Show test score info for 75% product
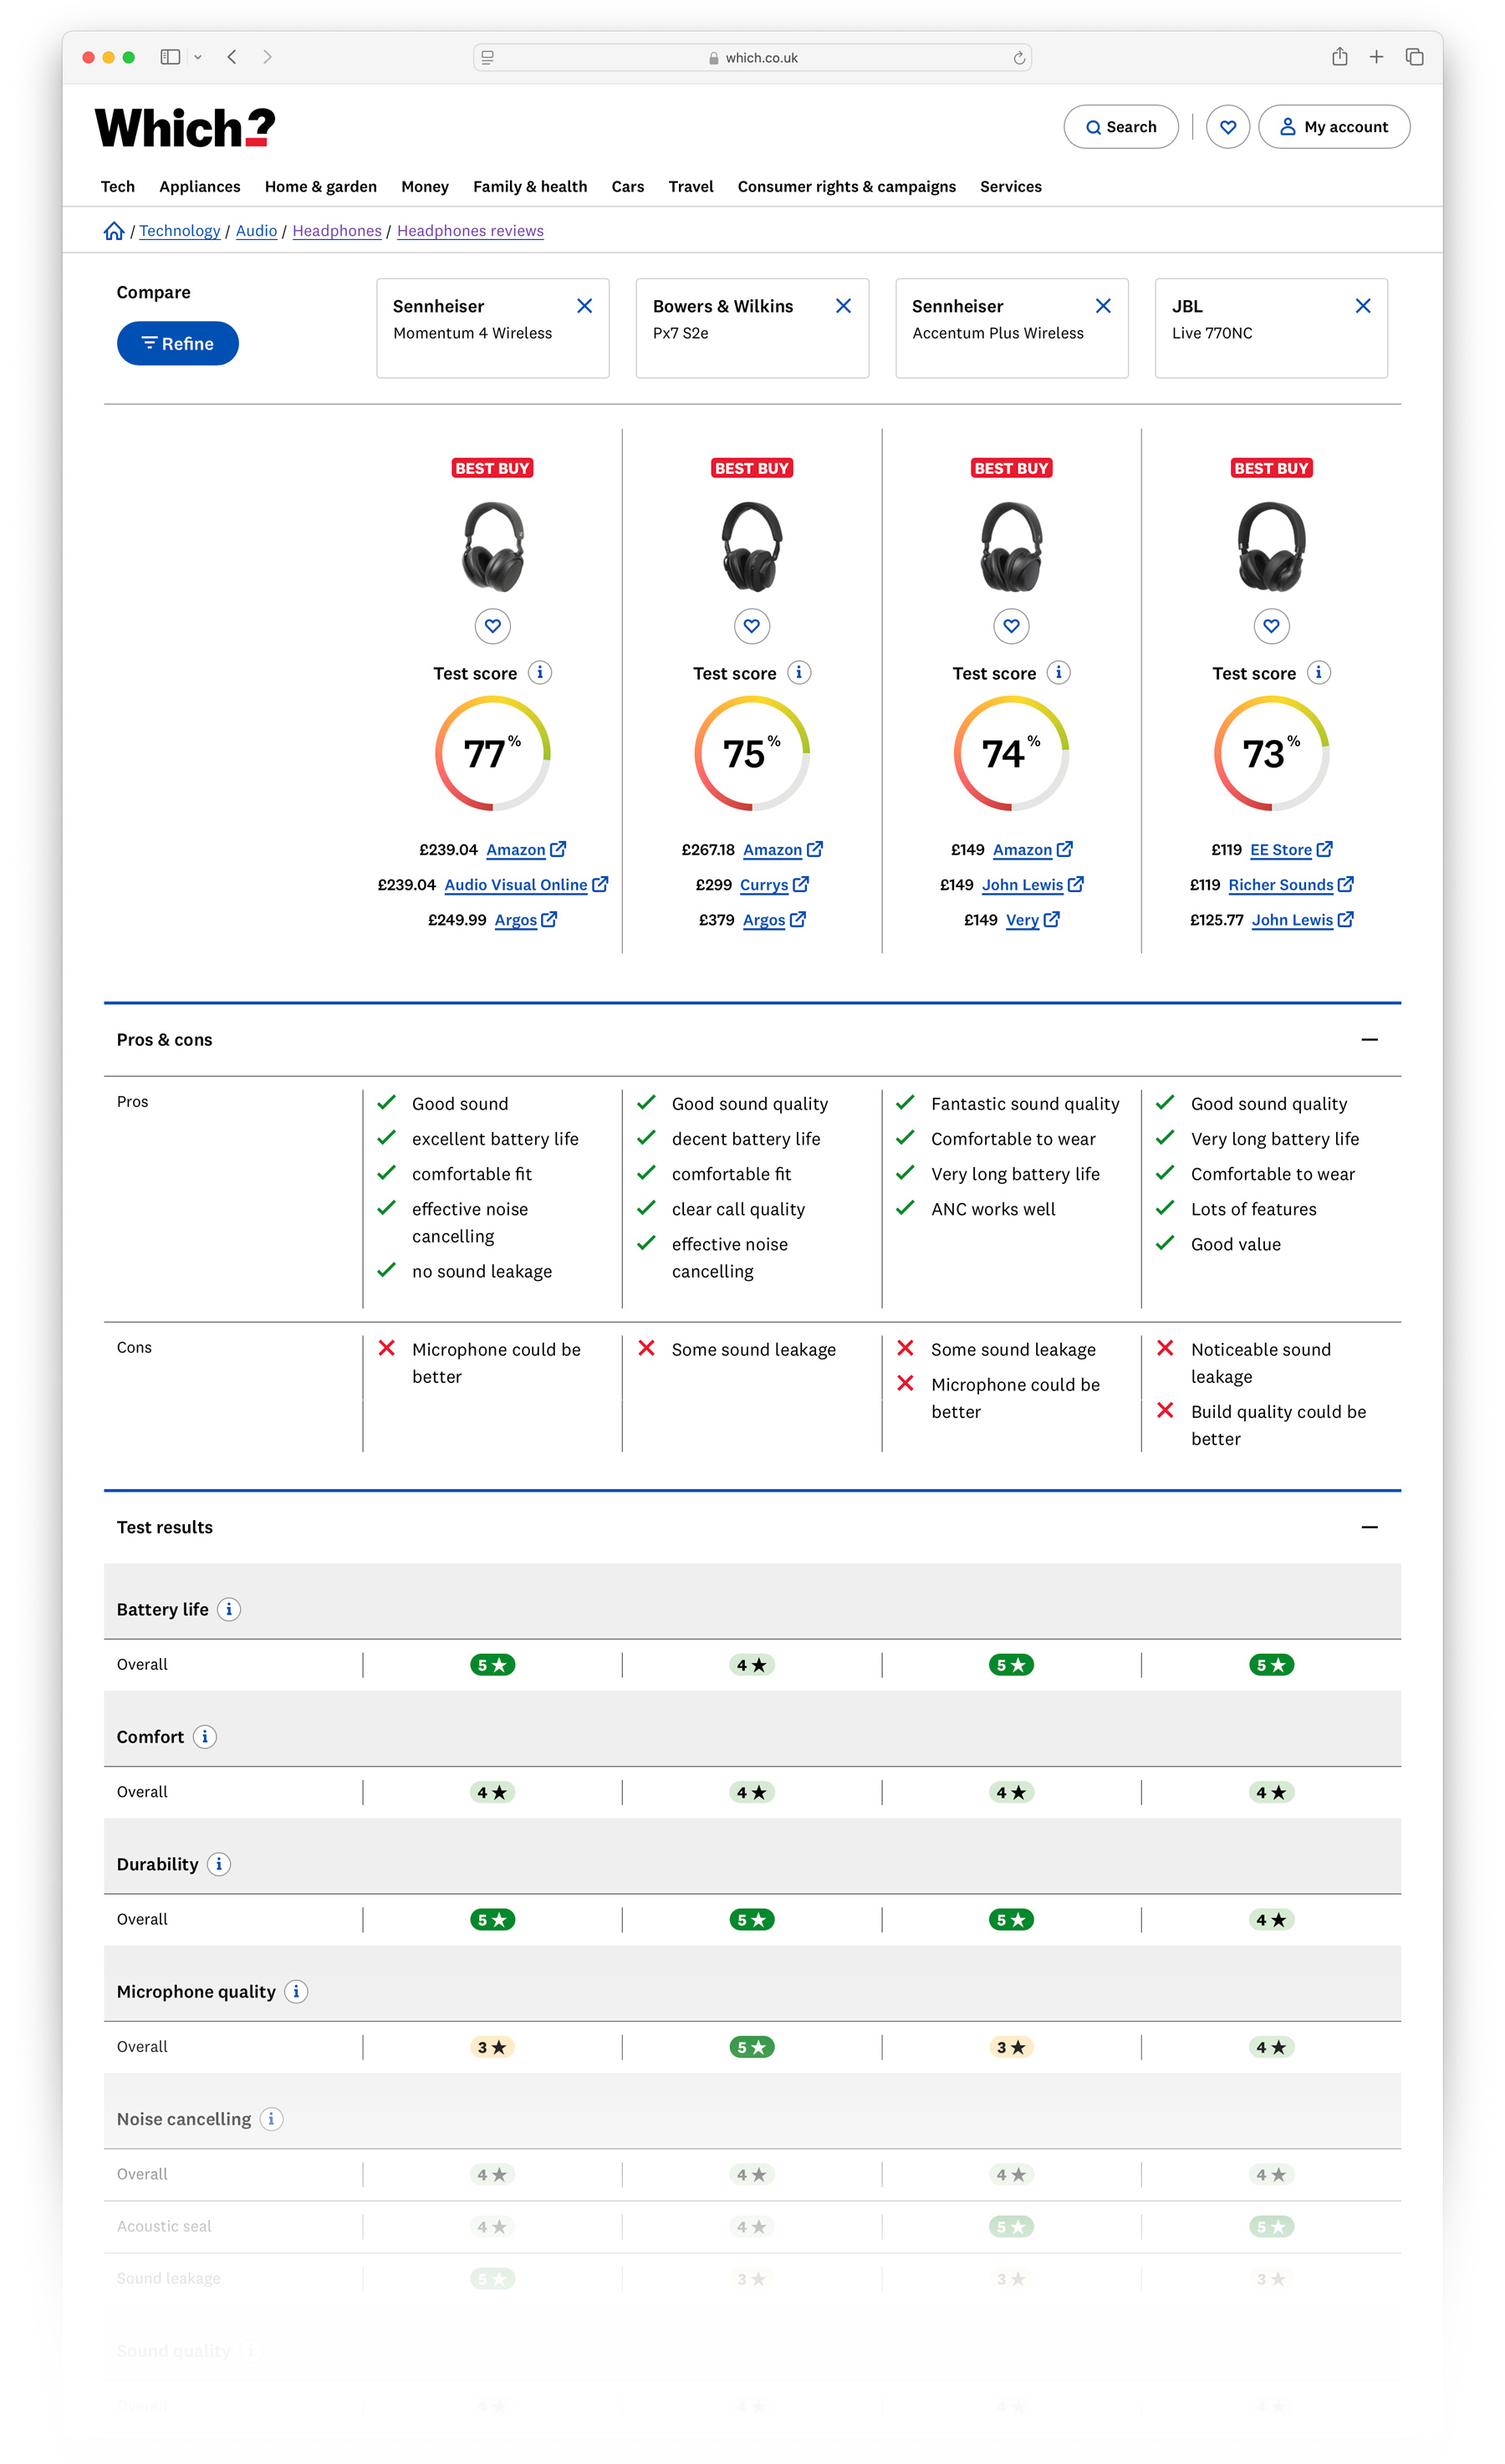This screenshot has height=2464, width=1505. coord(799,673)
